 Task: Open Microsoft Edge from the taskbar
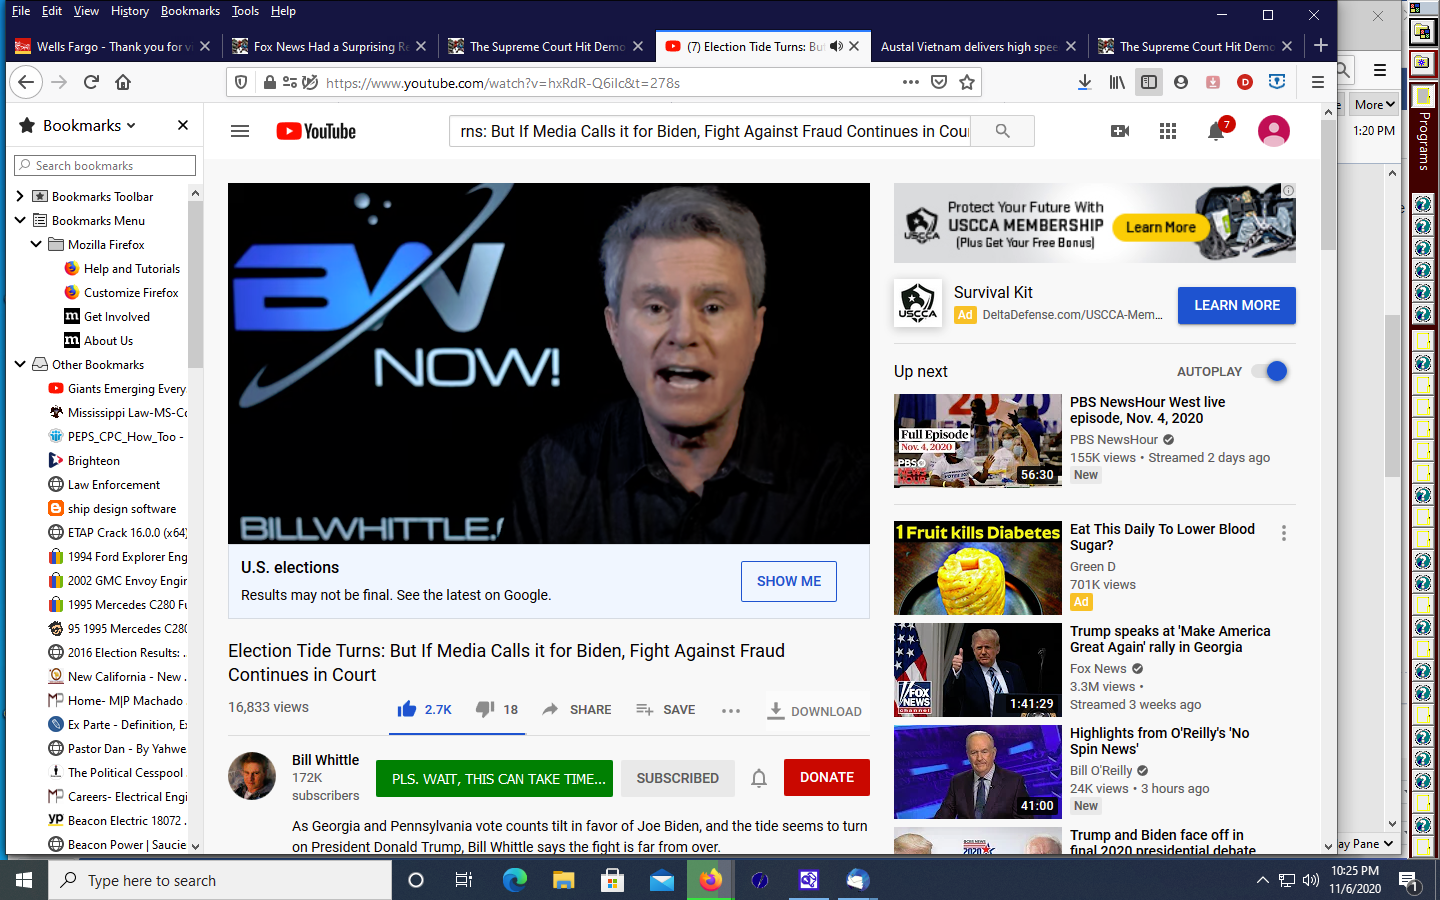tap(514, 880)
